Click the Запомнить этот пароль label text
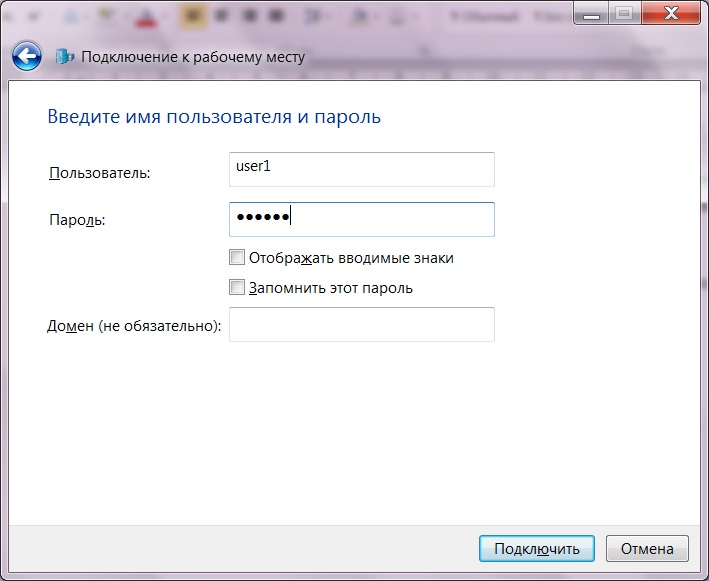Viewport: 709px width, 581px height. click(330, 288)
